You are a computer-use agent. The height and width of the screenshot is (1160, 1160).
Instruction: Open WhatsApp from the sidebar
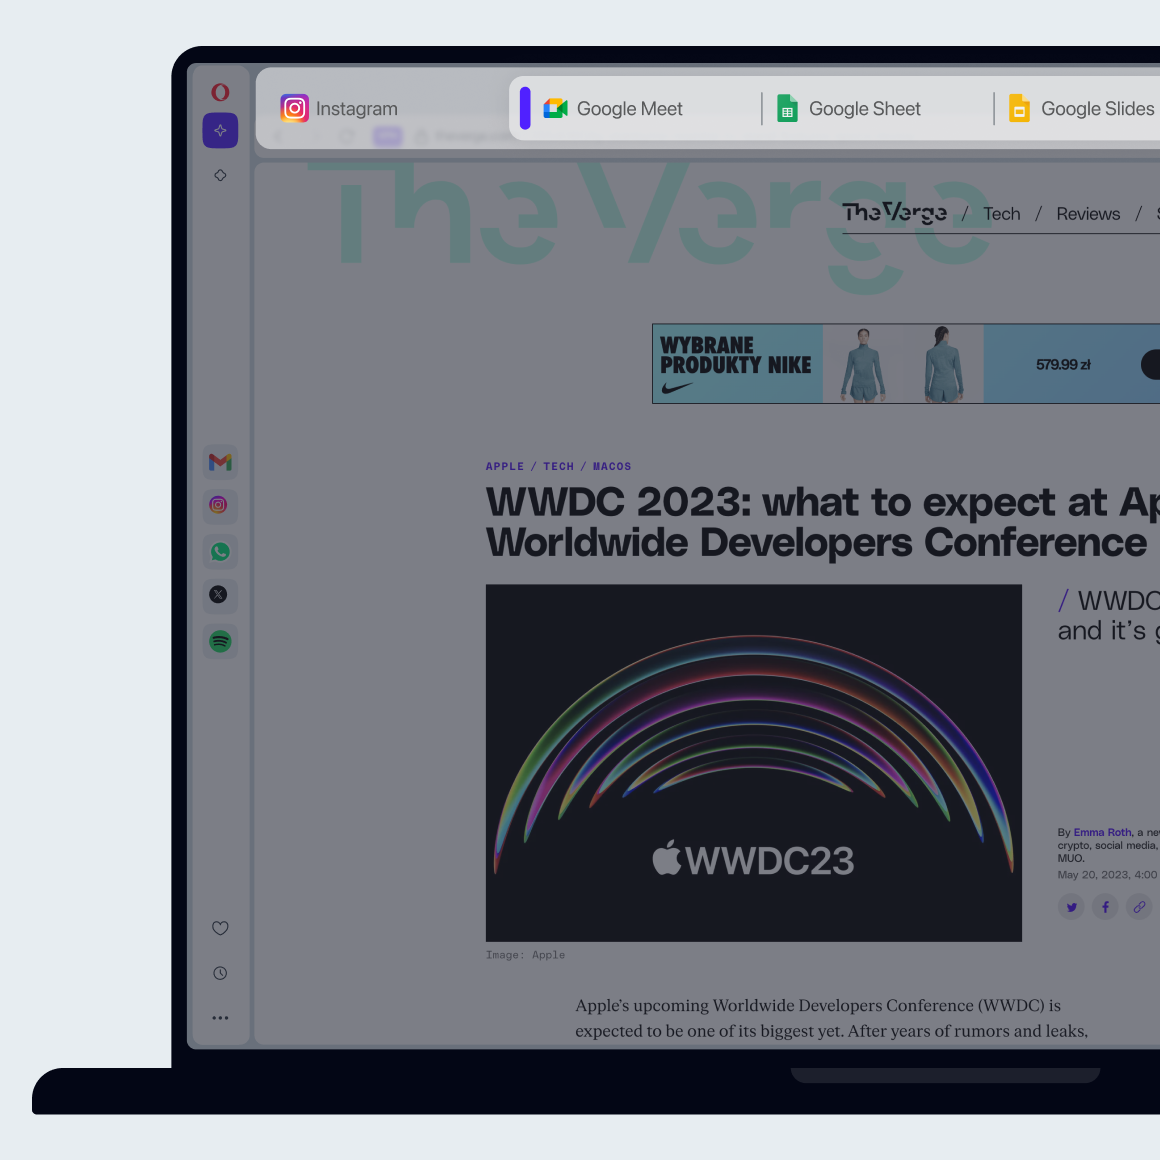pyautogui.click(x=220, y=552)
